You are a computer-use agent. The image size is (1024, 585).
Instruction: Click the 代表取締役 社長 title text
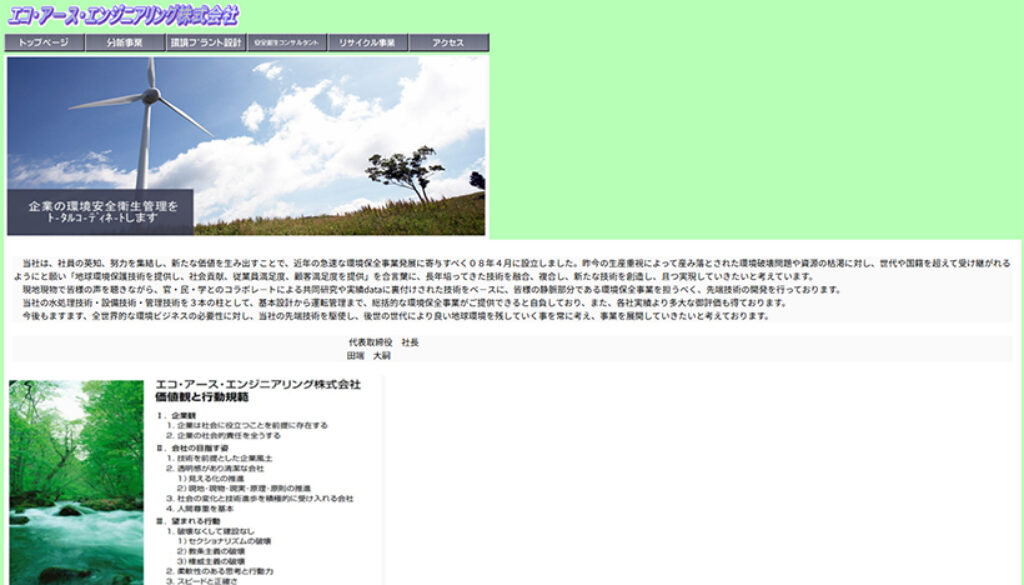click(x=383, y=342)
